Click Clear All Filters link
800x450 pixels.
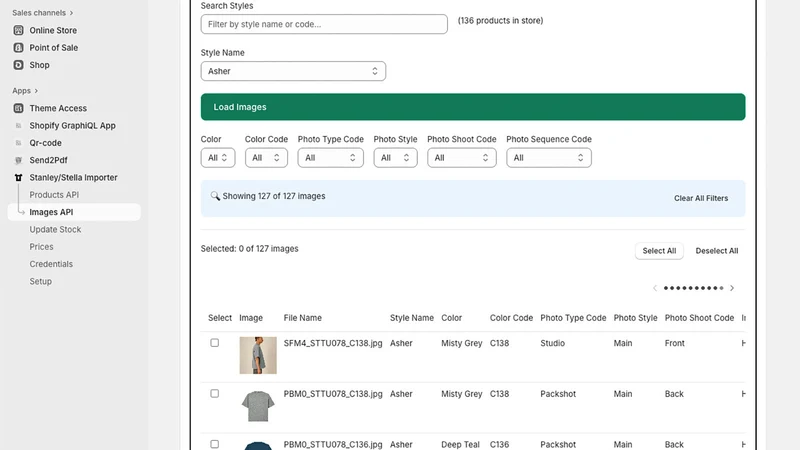click(701, 198)
